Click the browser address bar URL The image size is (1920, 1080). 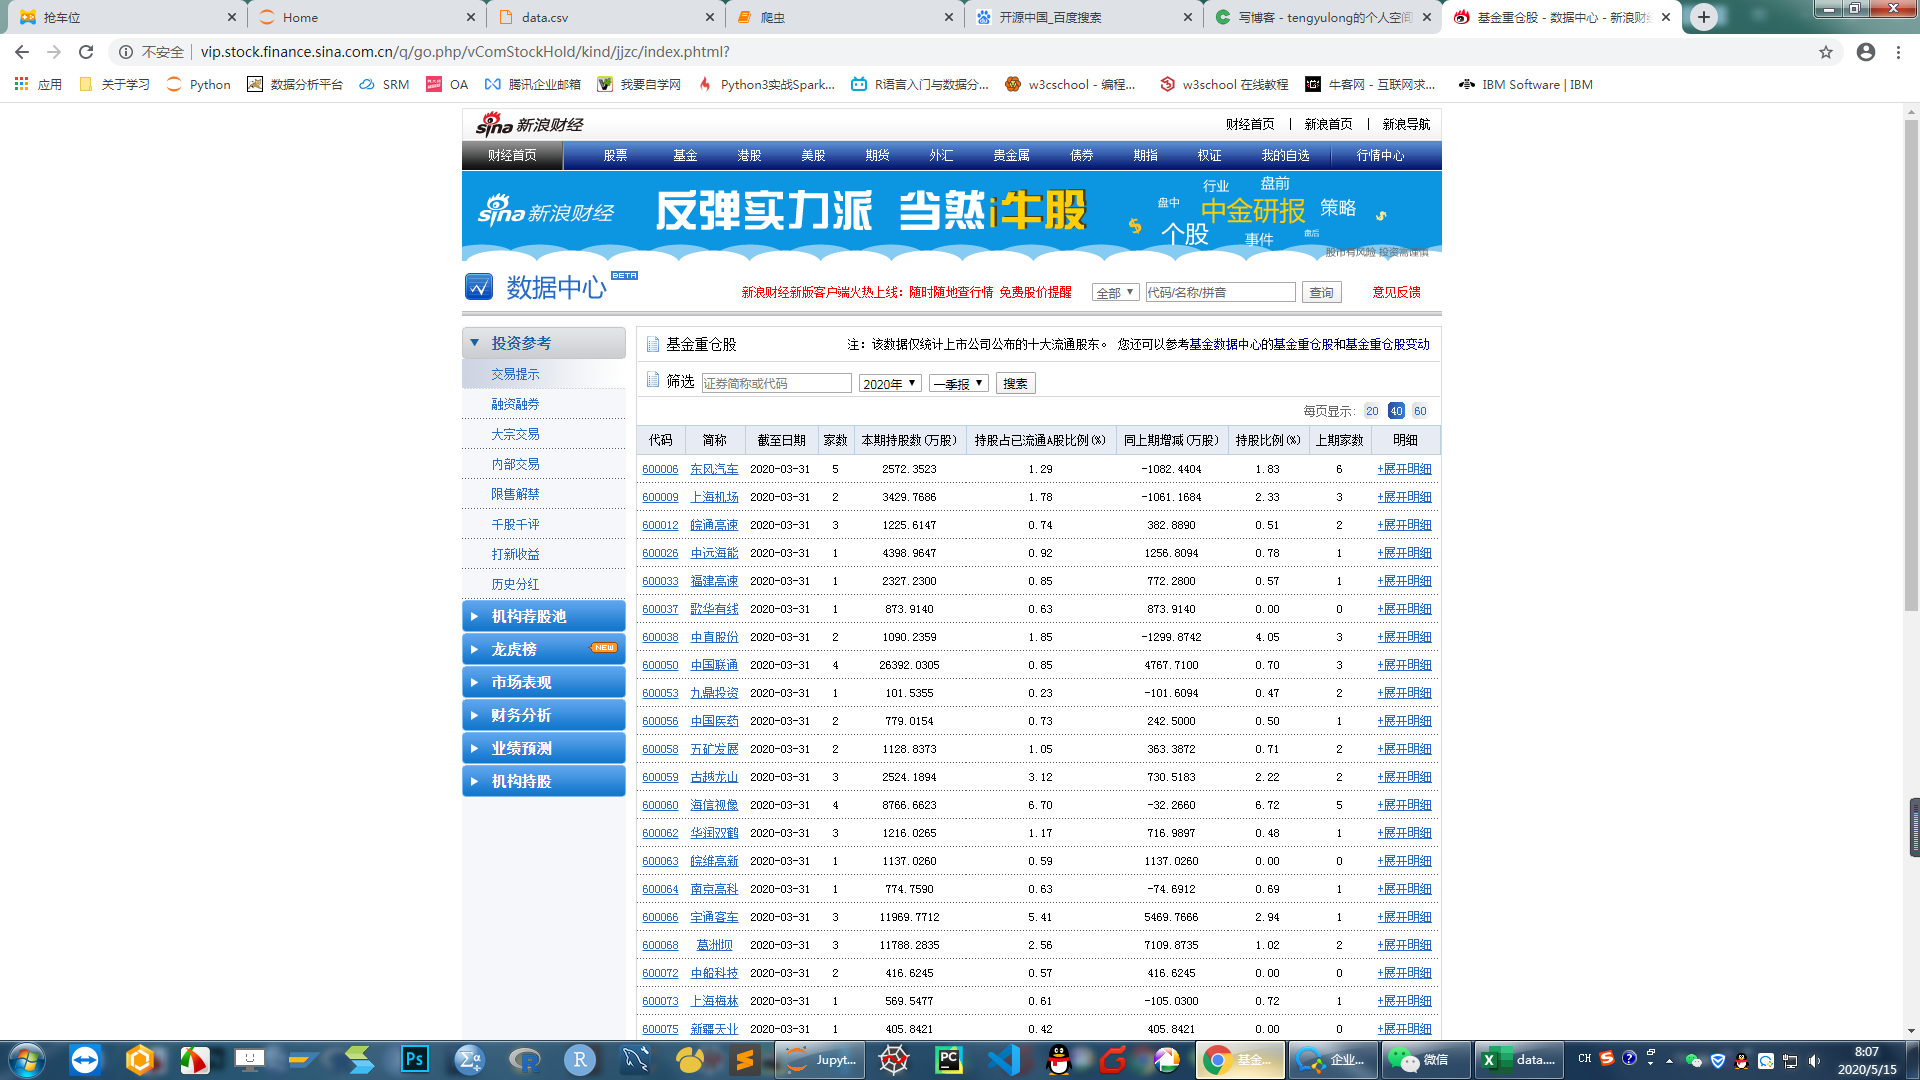[465, 52]
